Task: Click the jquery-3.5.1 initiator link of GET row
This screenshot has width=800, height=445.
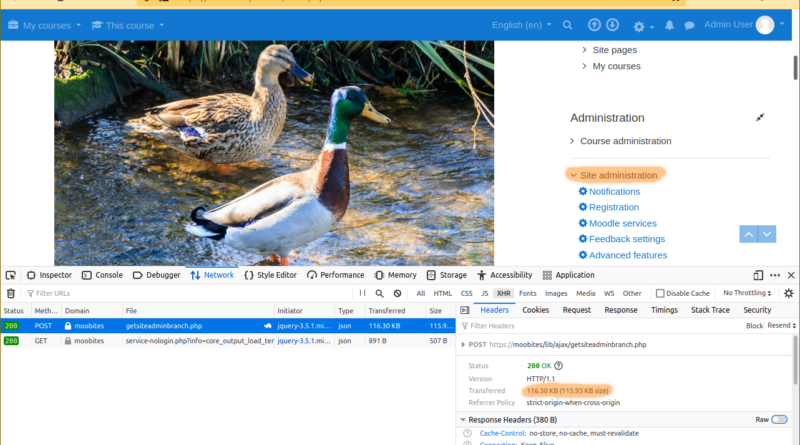Action: pyautogui.click(x=304, y=341)
